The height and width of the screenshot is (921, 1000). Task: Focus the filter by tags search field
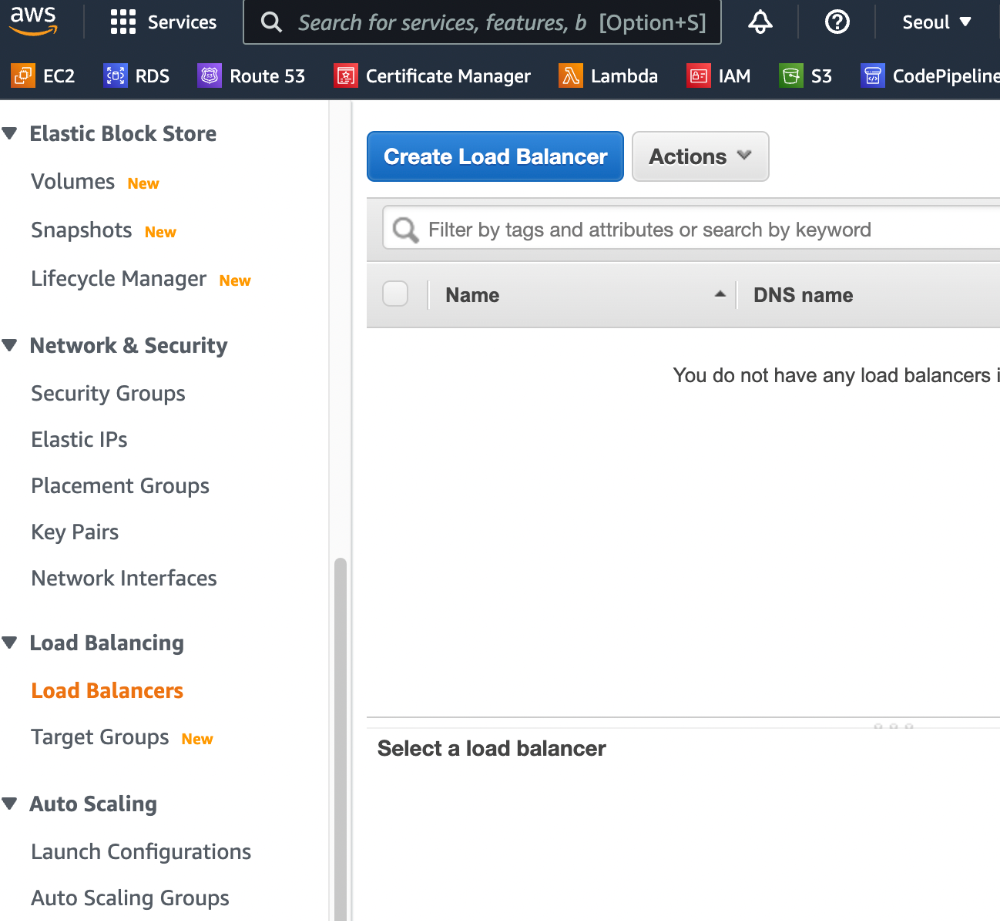[x=692, y=230]
